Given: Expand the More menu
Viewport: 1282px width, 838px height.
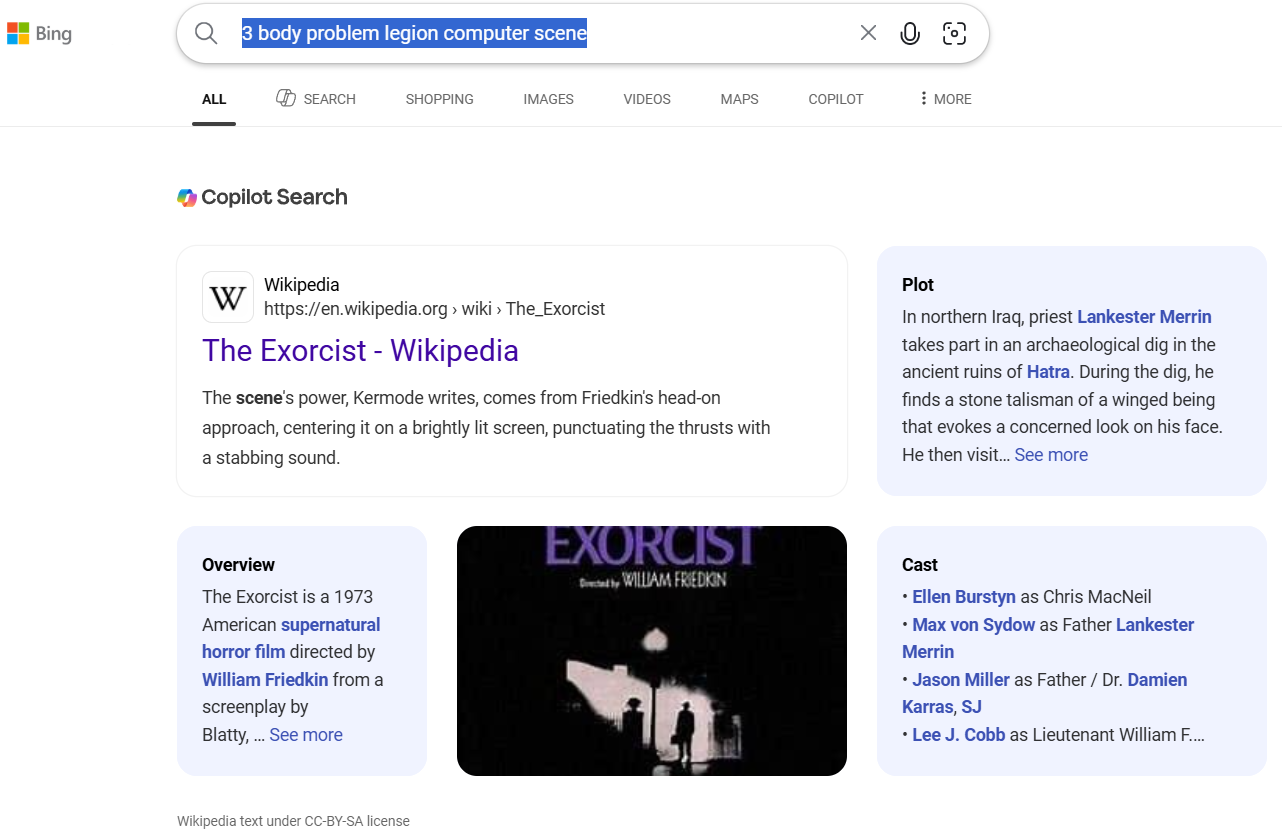Looking at the screenshot, I should click(x=945, y=99).
